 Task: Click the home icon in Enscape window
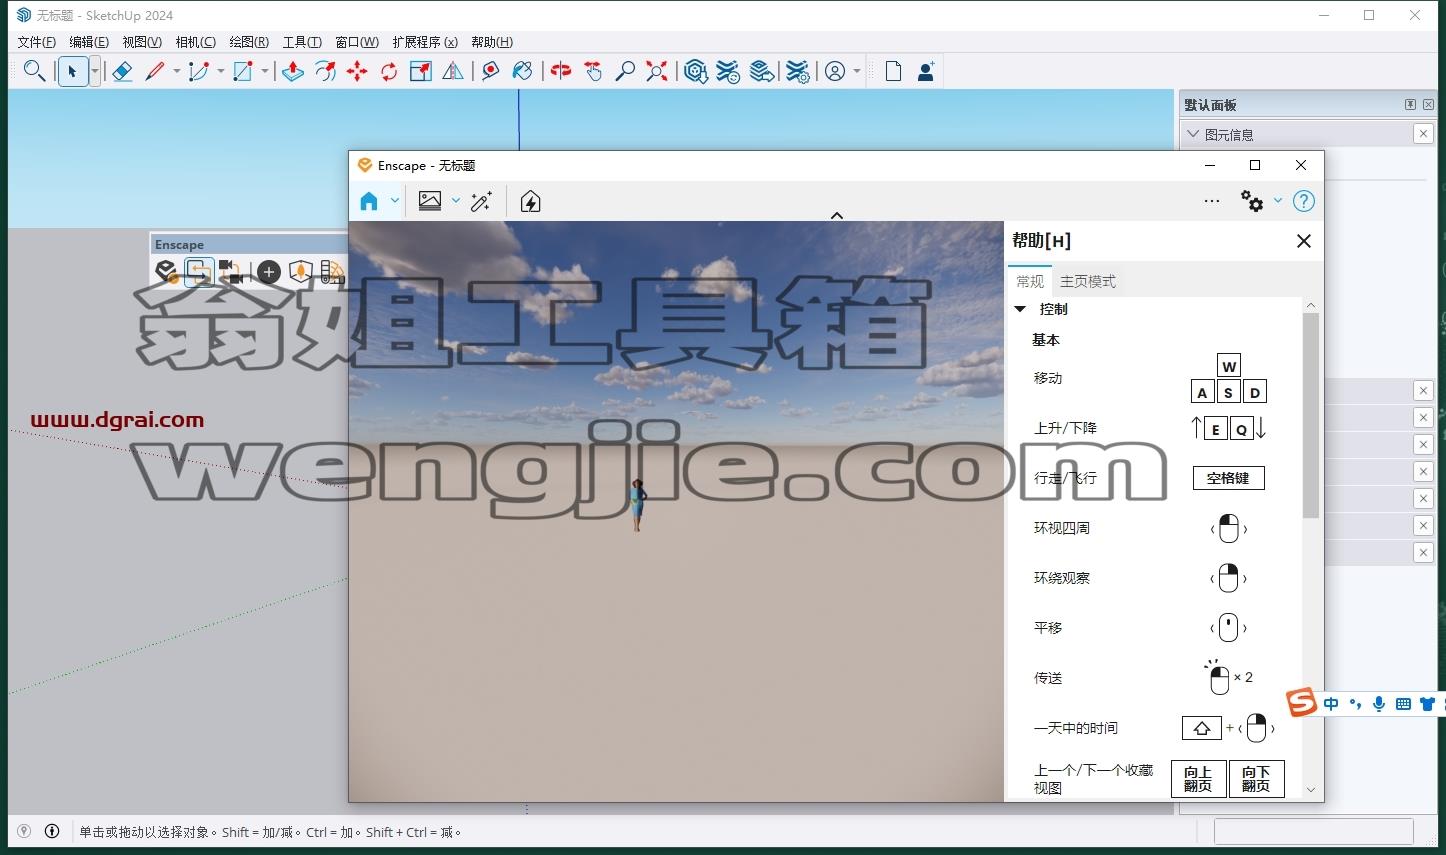coord(369,201)
